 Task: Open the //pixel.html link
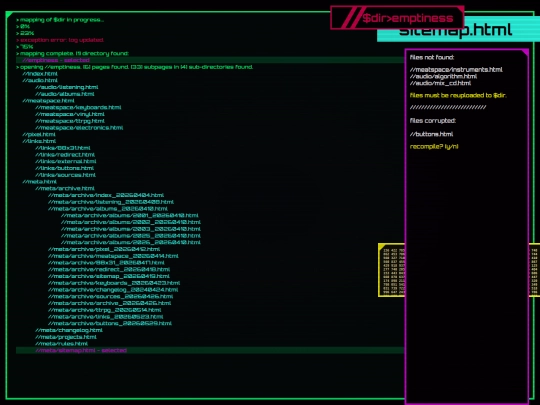[x=39, y=134]
